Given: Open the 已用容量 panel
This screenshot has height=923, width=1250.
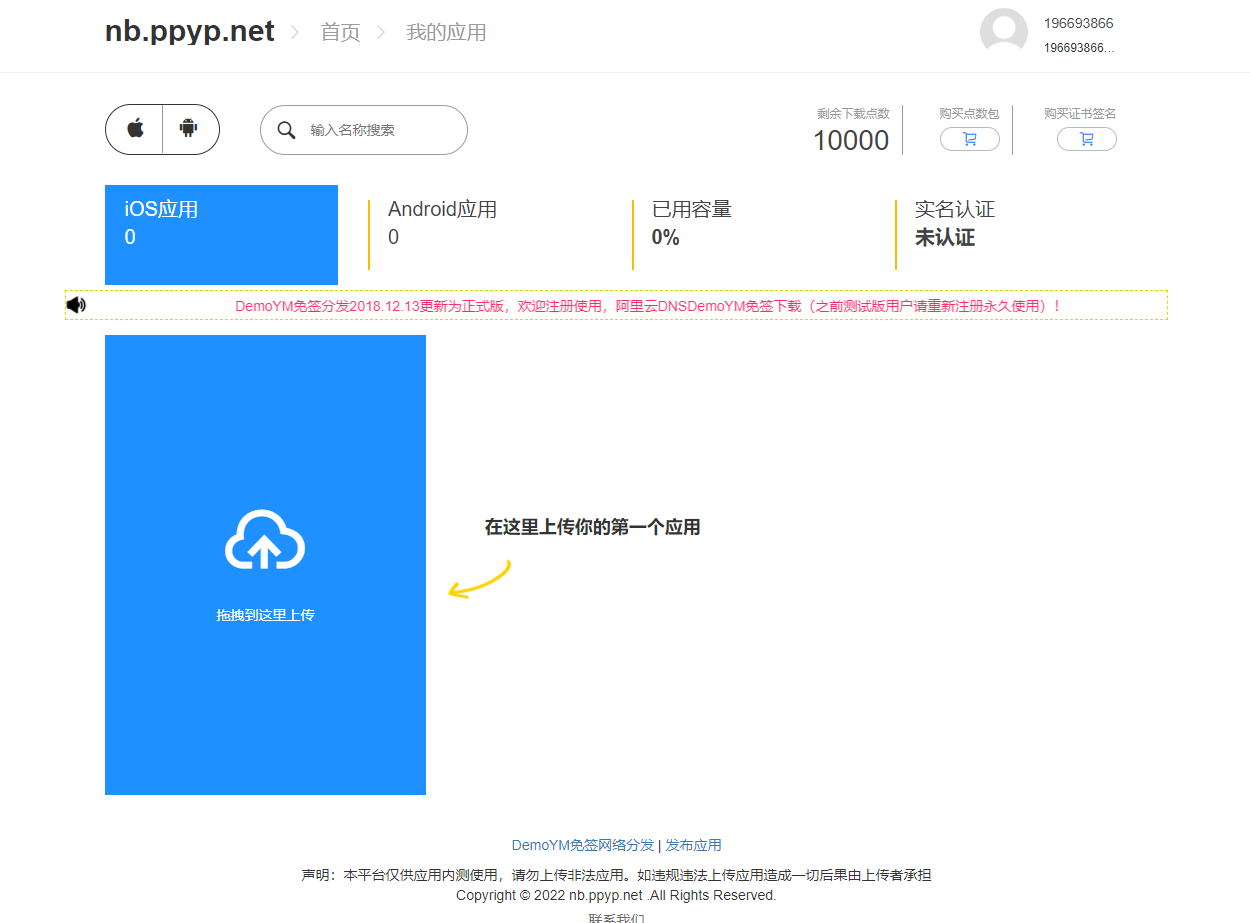Looking at the screenshot, I should tap(692, 222).
